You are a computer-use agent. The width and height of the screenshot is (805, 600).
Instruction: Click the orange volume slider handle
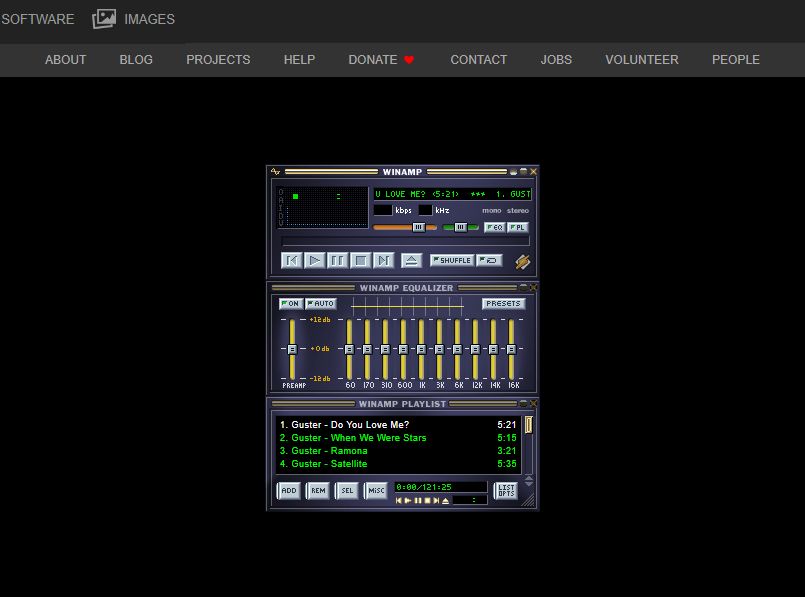click(418, 227)
